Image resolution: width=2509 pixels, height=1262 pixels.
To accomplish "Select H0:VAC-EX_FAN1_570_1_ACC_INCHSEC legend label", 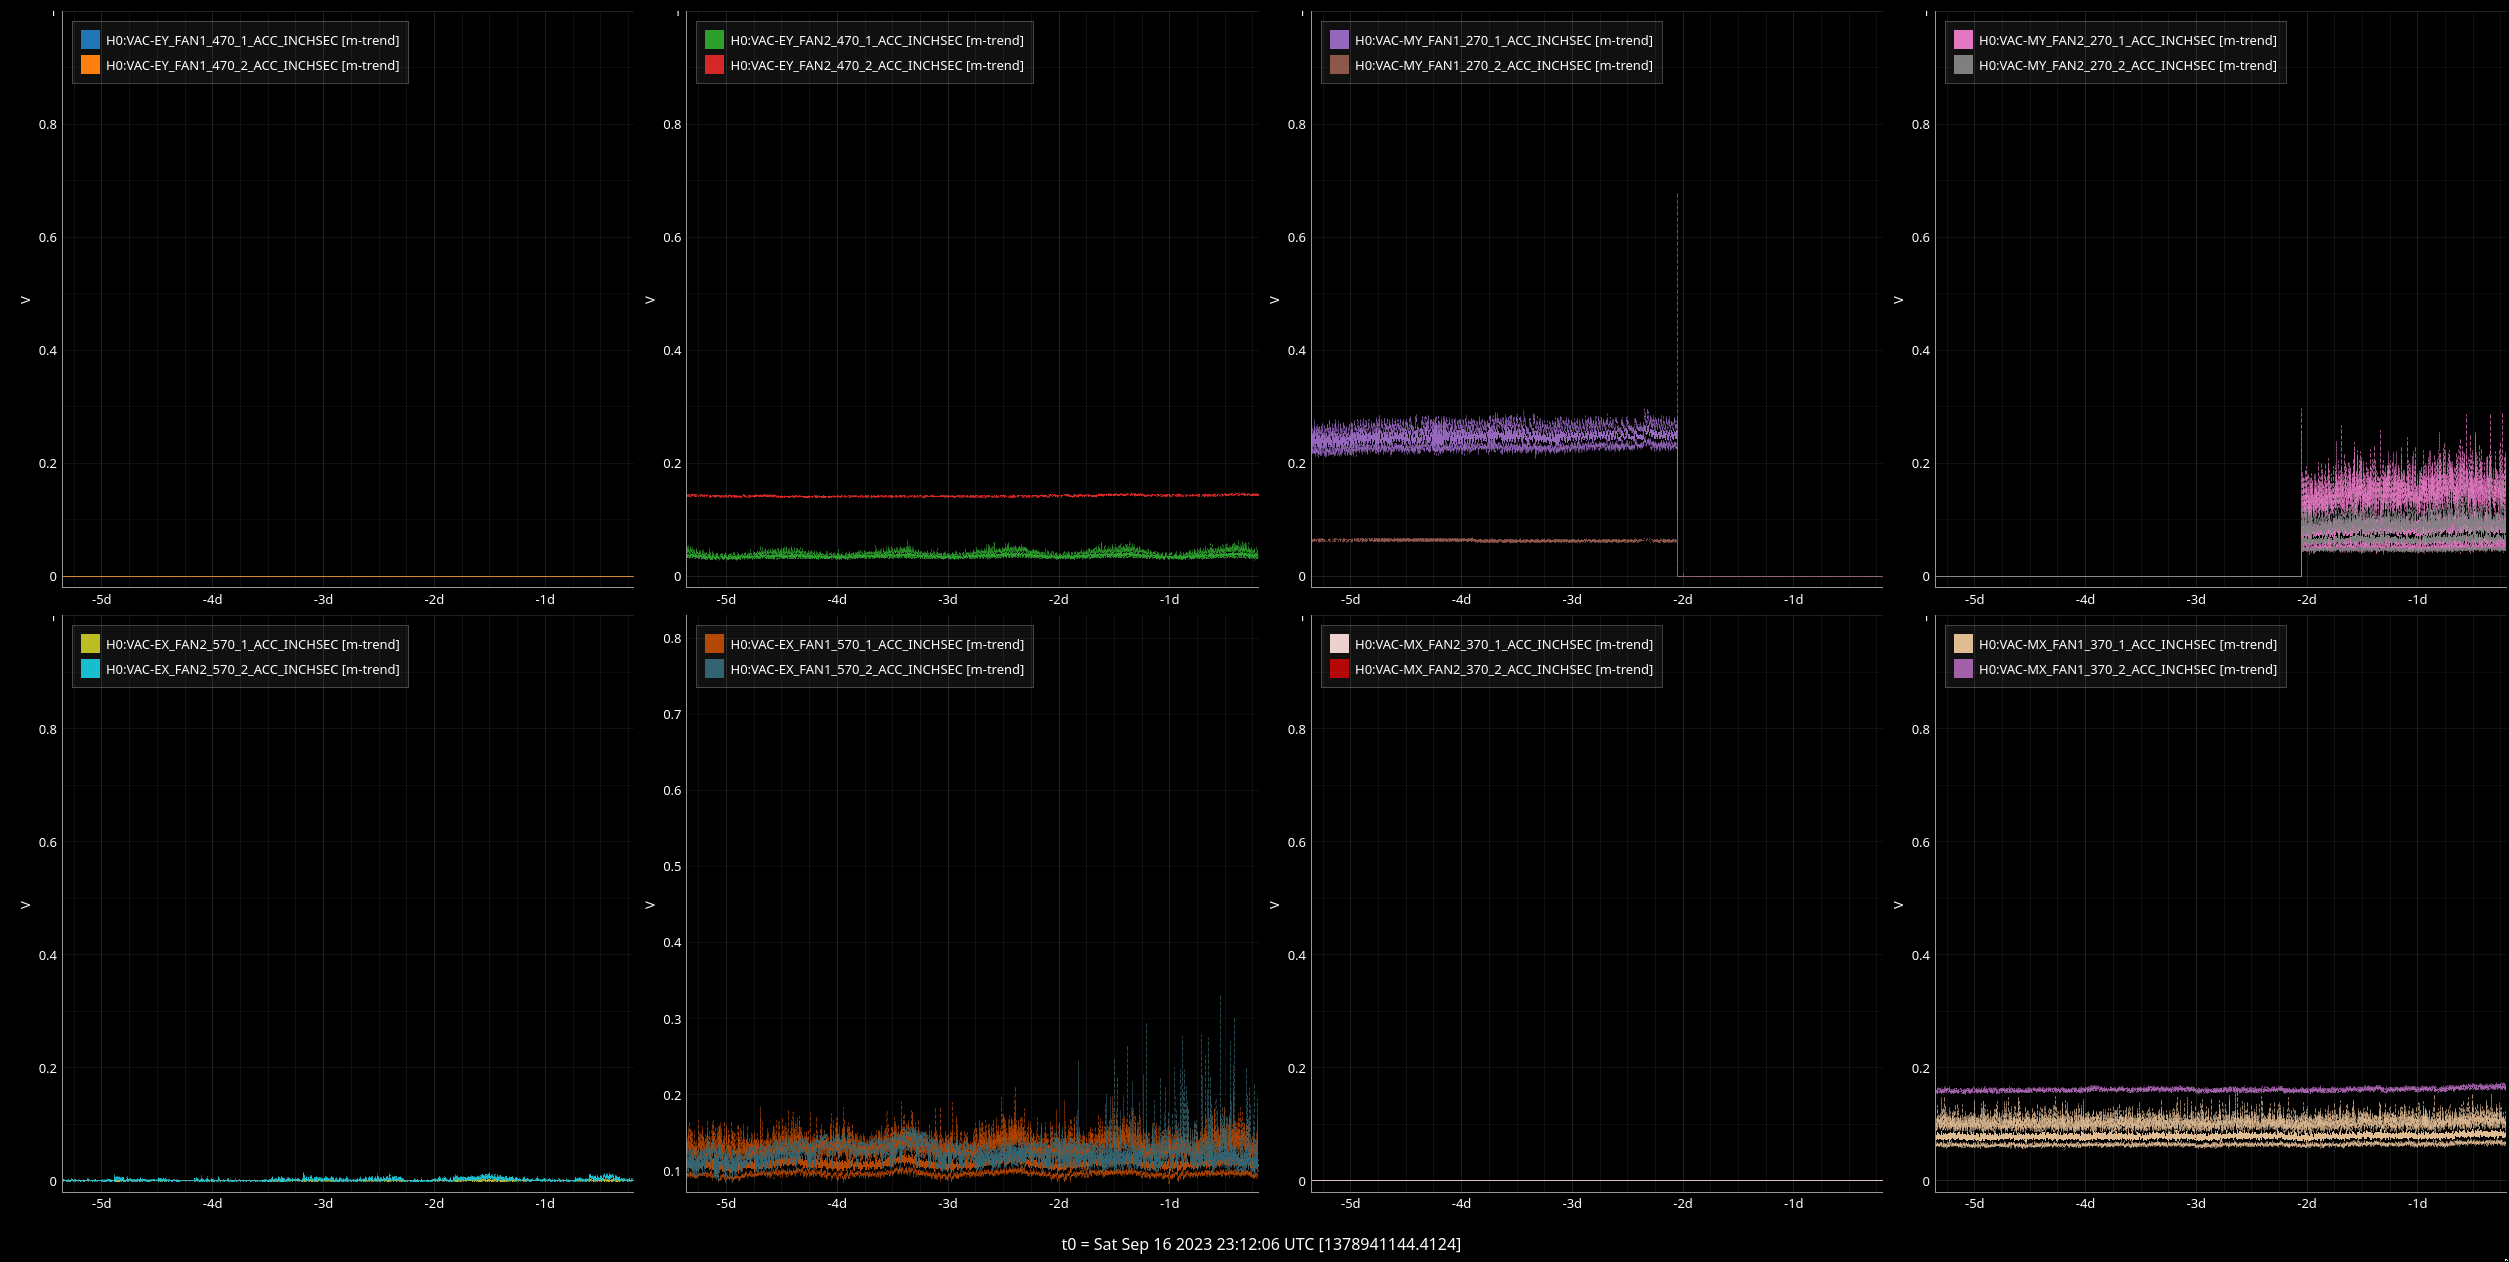I will tap(877, 645).
